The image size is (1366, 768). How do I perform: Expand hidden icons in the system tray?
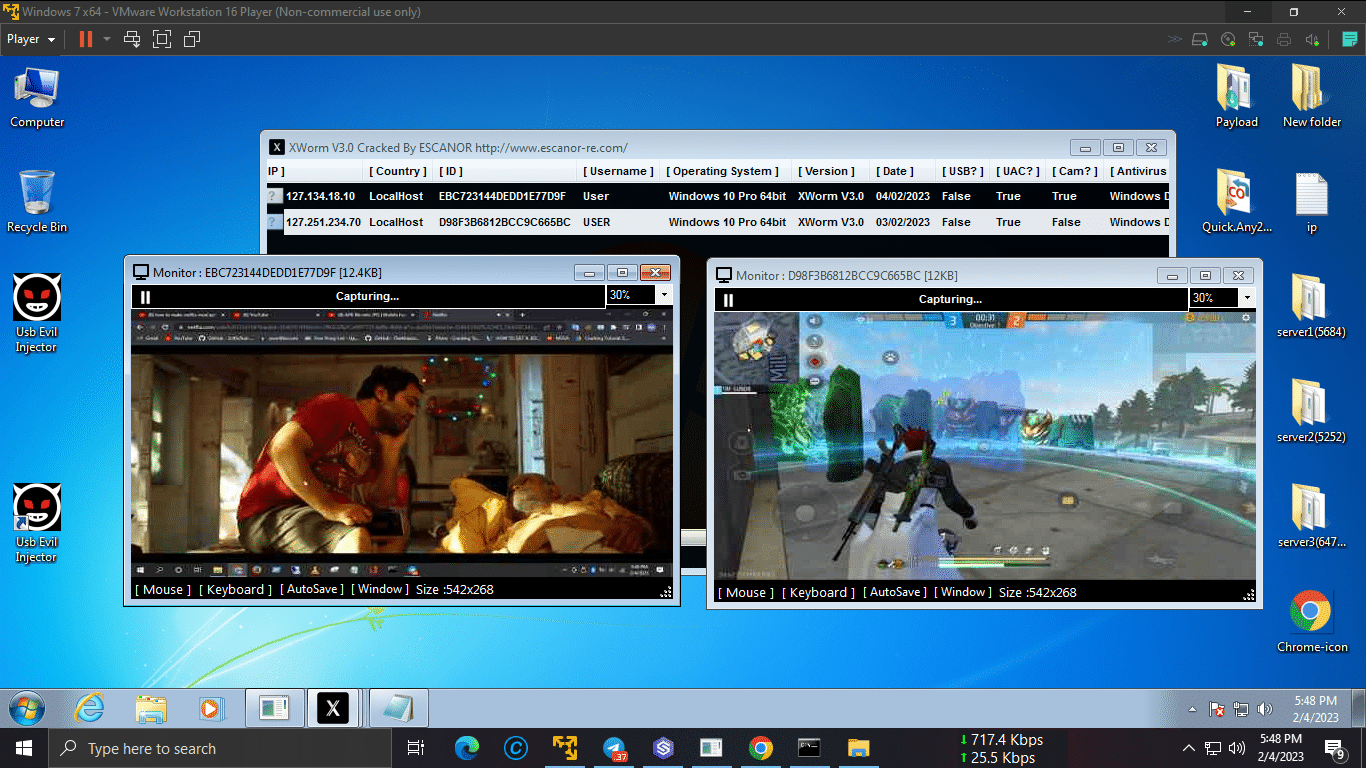pos(1189,747)
